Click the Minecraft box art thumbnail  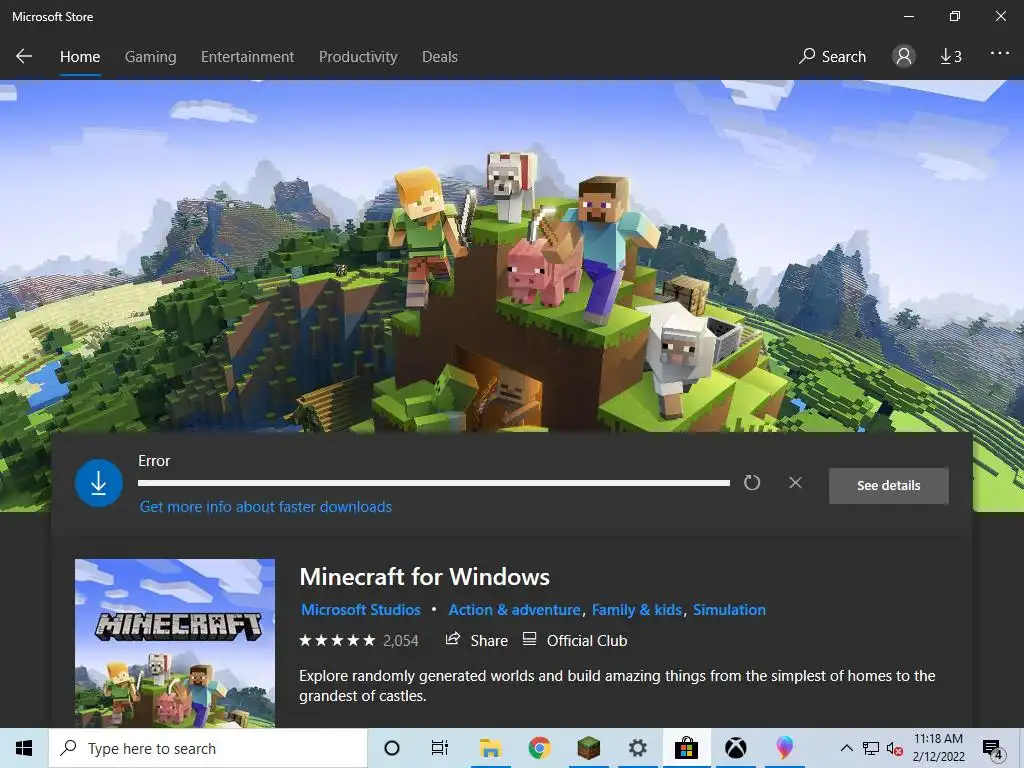174,643
